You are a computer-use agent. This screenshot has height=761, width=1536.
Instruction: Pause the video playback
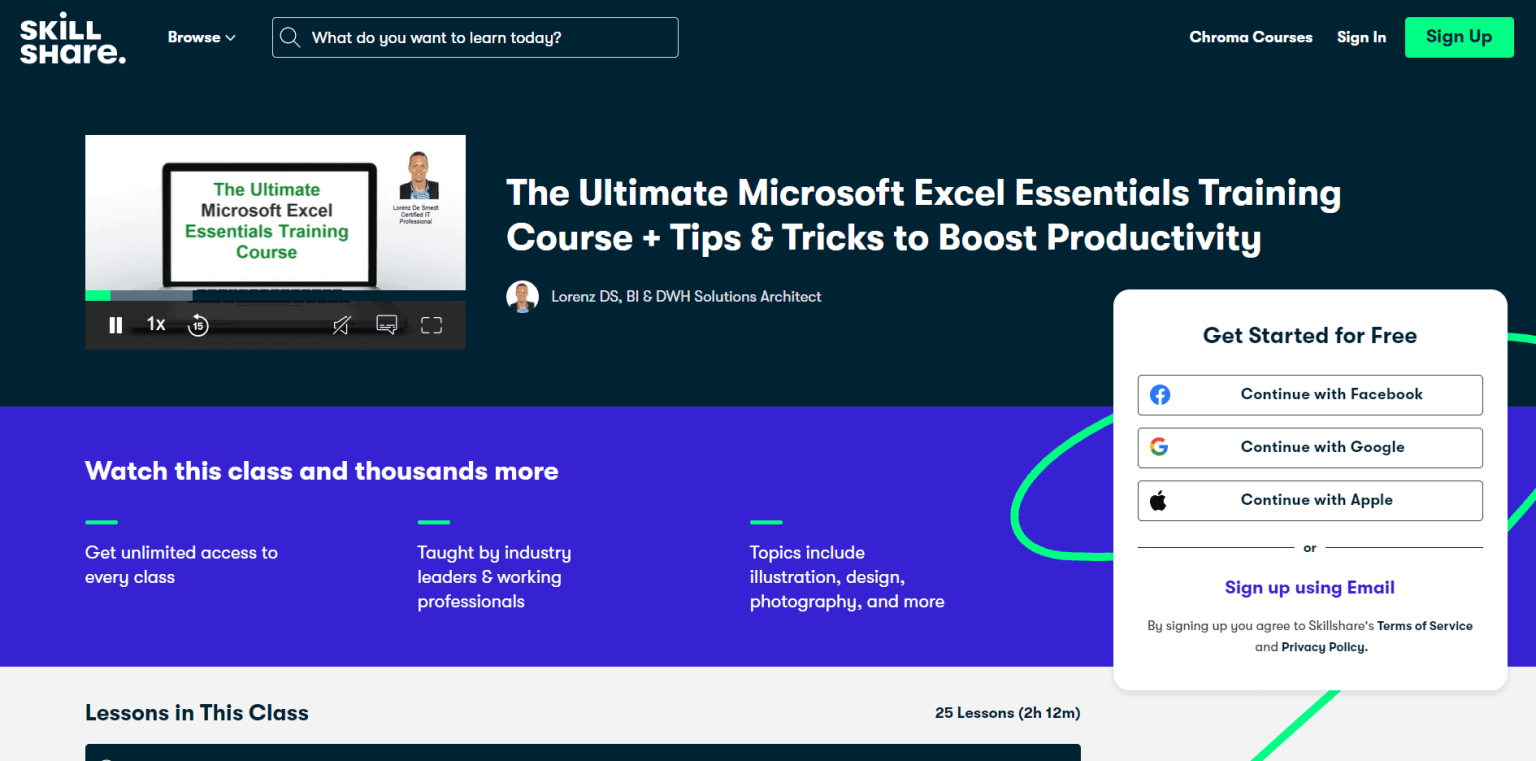click(x=115, y=325)
